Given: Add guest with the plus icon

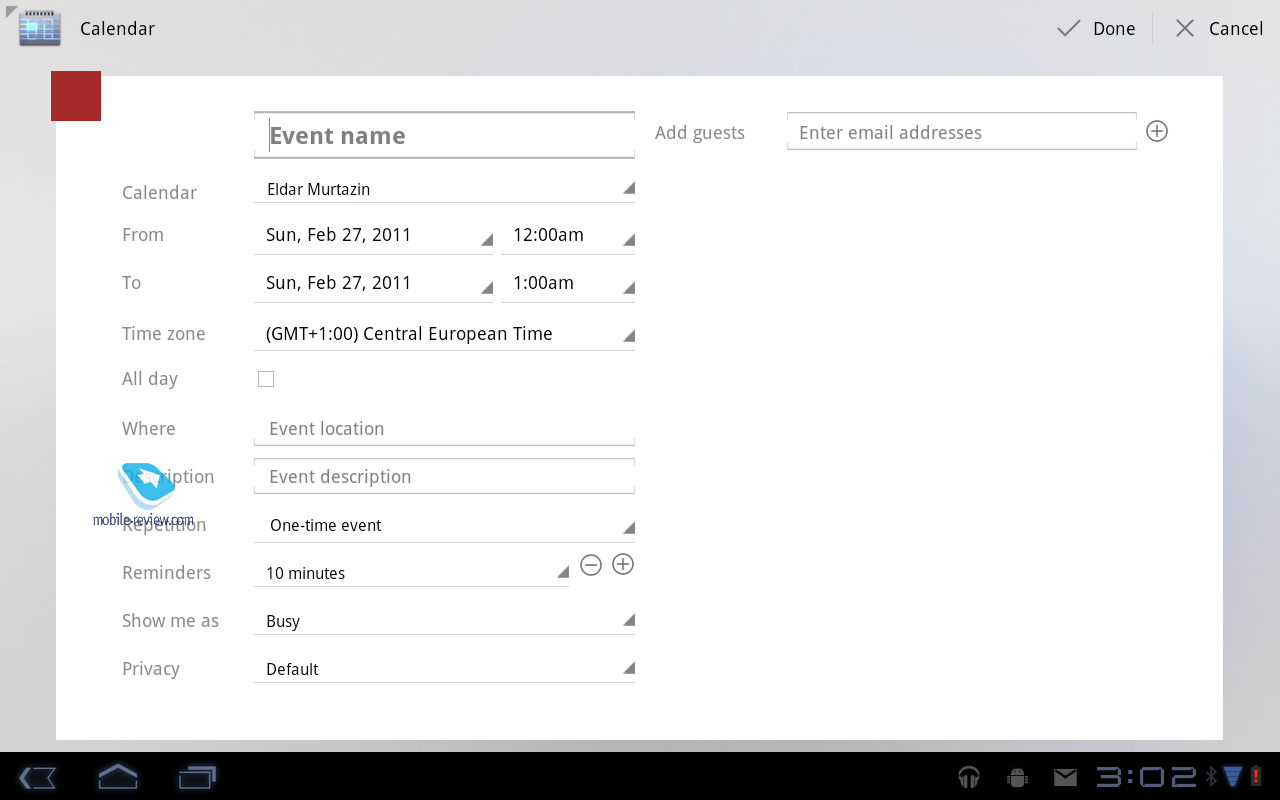Looking at the screenshot, I should [x=1157, y=131].
